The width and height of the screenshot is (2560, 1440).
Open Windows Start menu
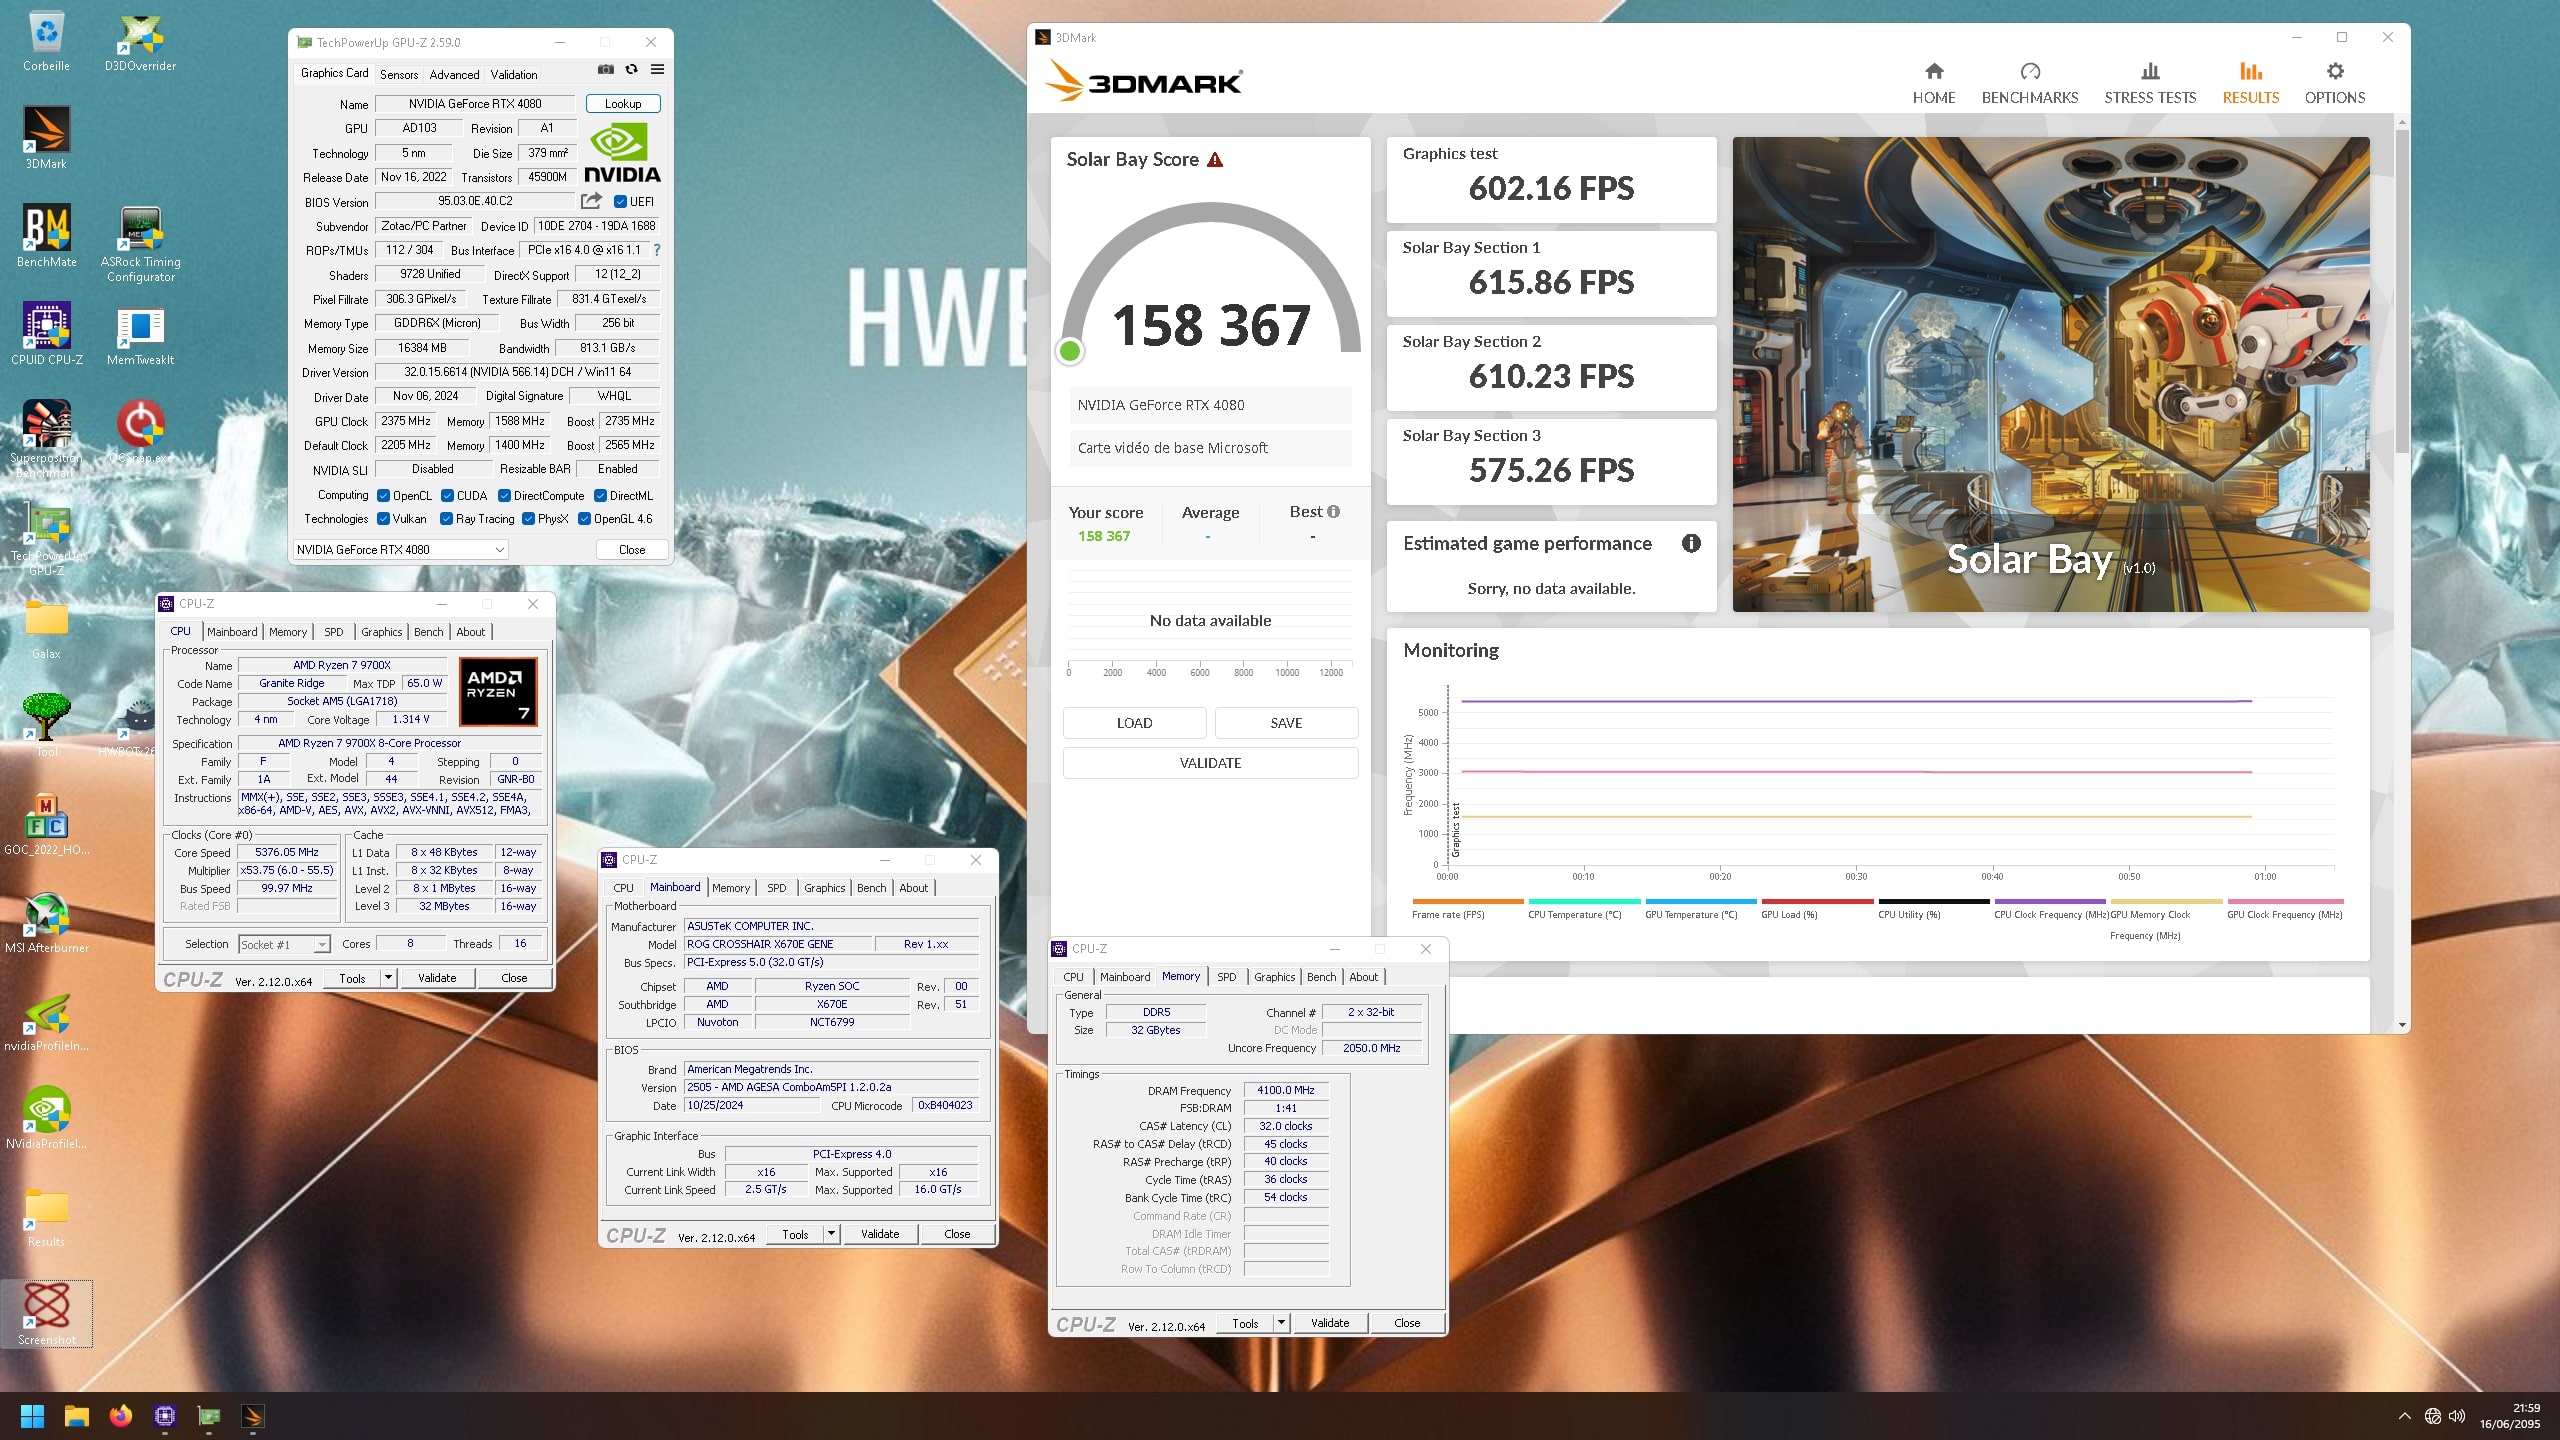tap(32, 1416)
